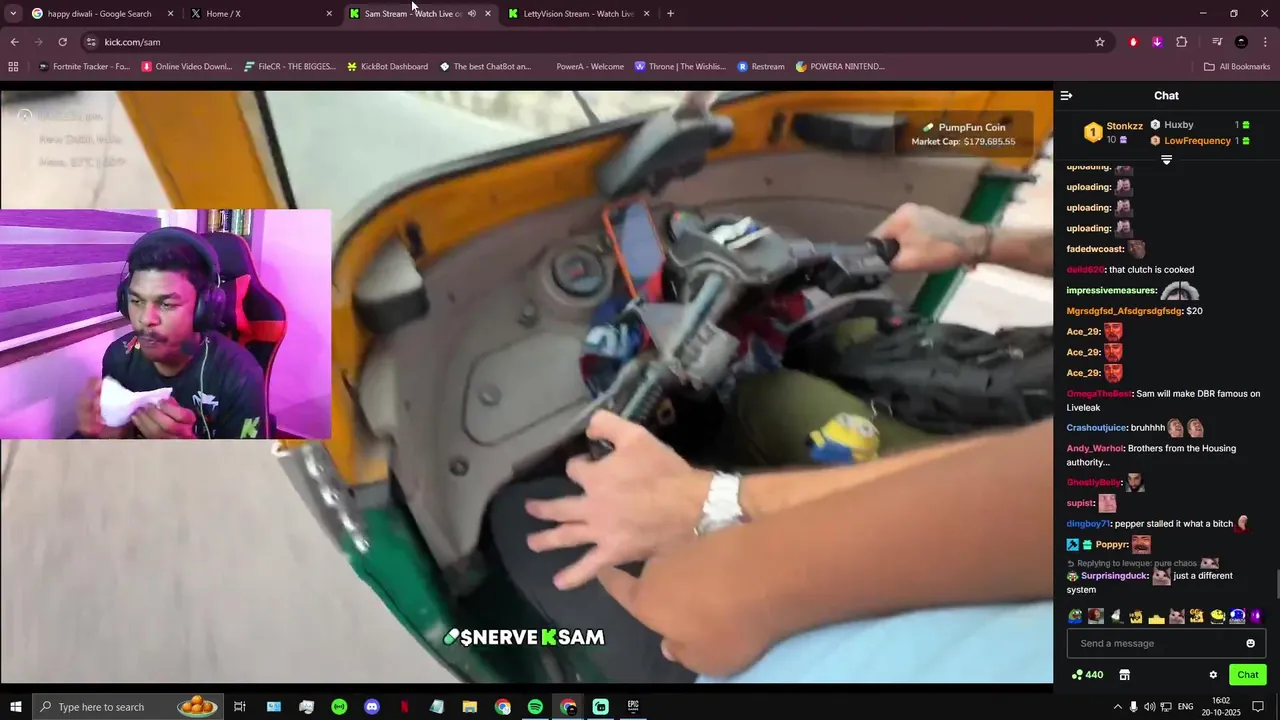Open the Extensions puzzle icon
Viewport: 1280px width, 720px height.
point(1181,42)
